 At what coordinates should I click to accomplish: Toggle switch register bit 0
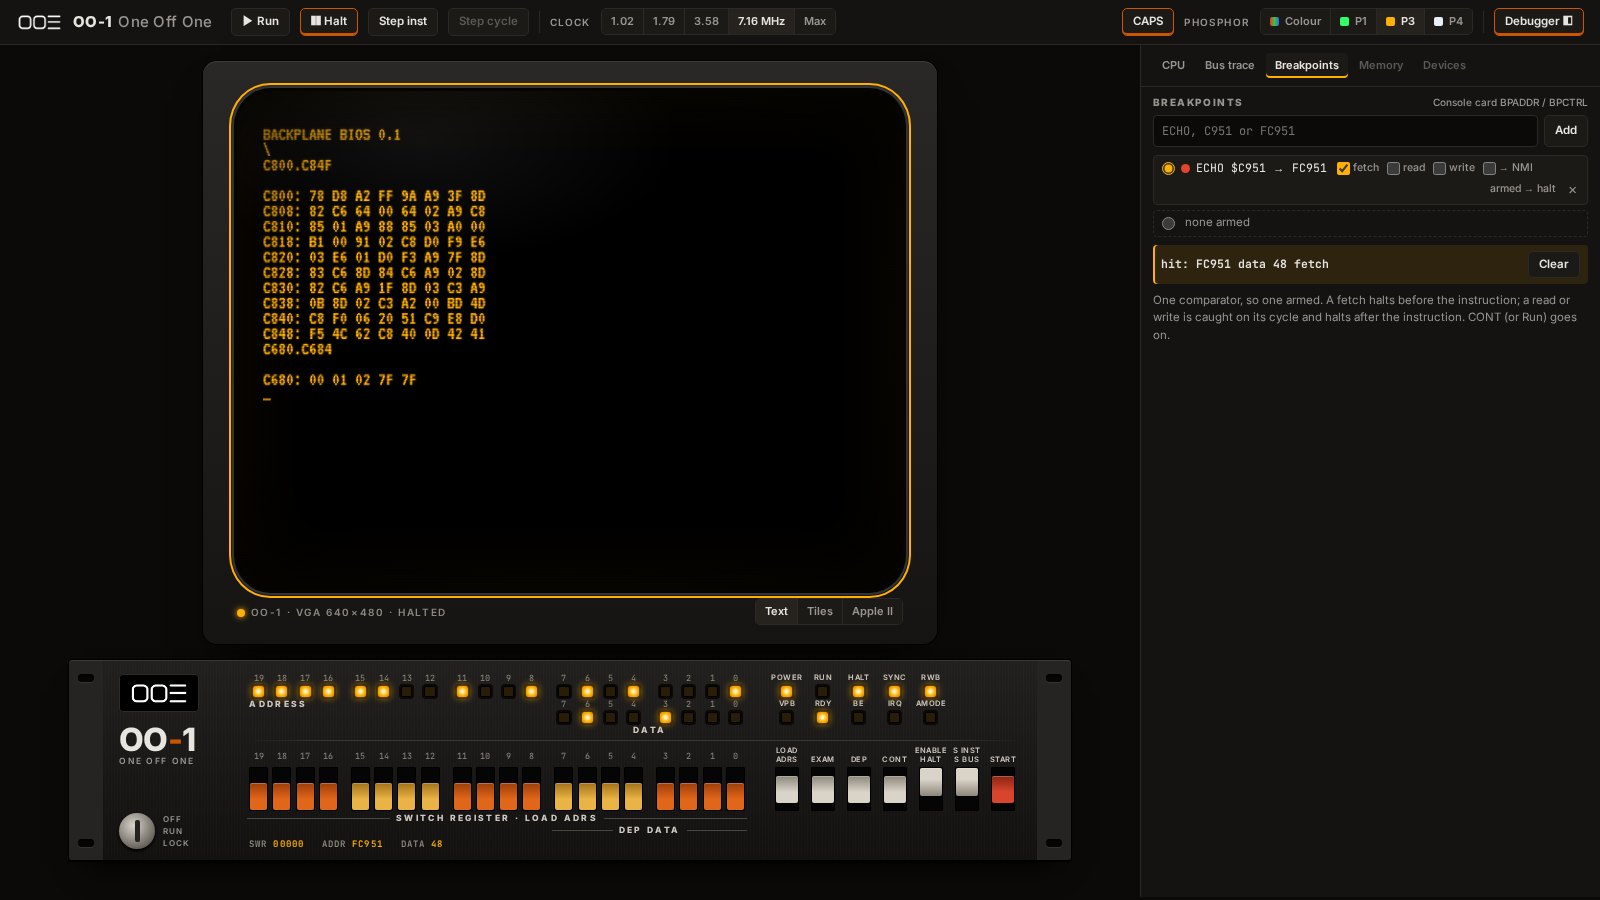[x=735, y=789]
